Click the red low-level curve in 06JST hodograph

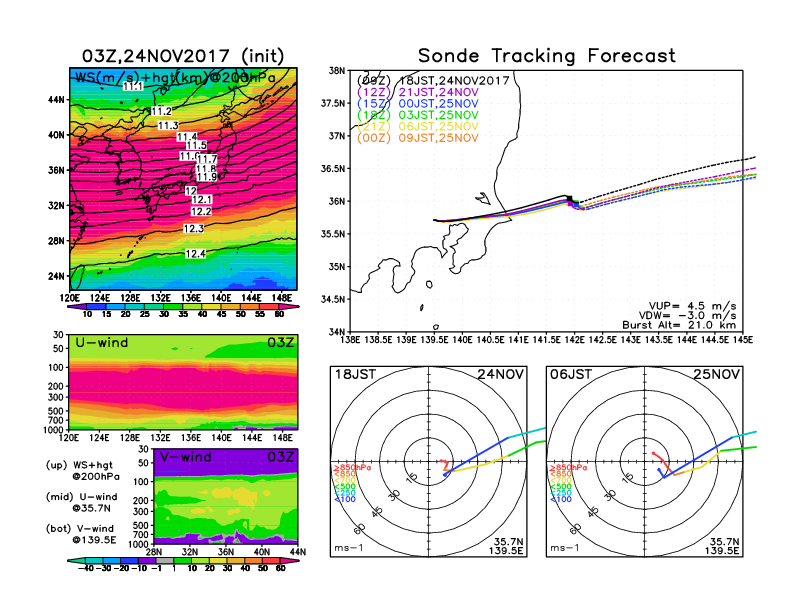click(x=662, y=460)
